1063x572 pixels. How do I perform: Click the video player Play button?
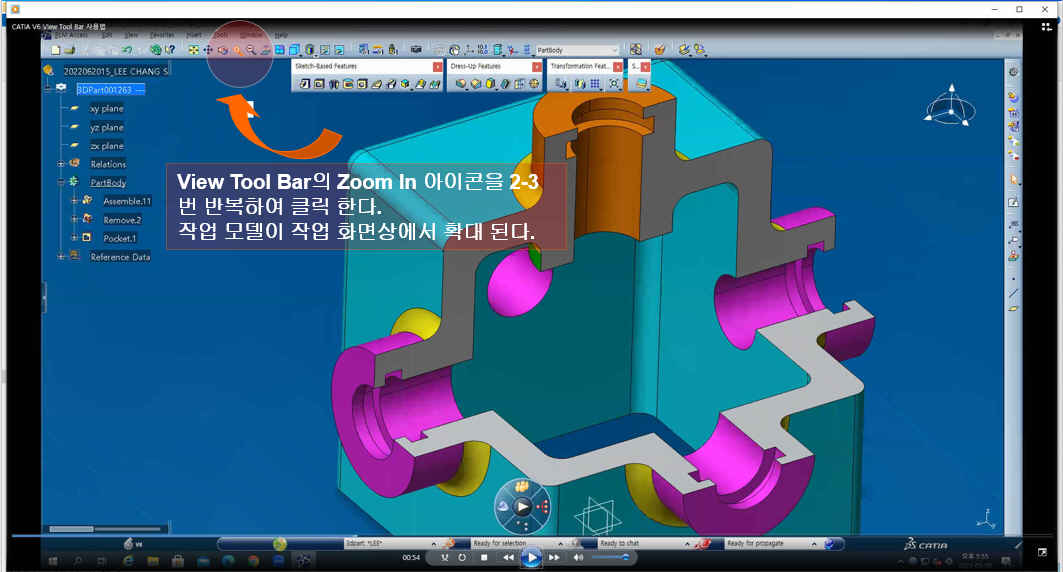(x=532, y=558)
